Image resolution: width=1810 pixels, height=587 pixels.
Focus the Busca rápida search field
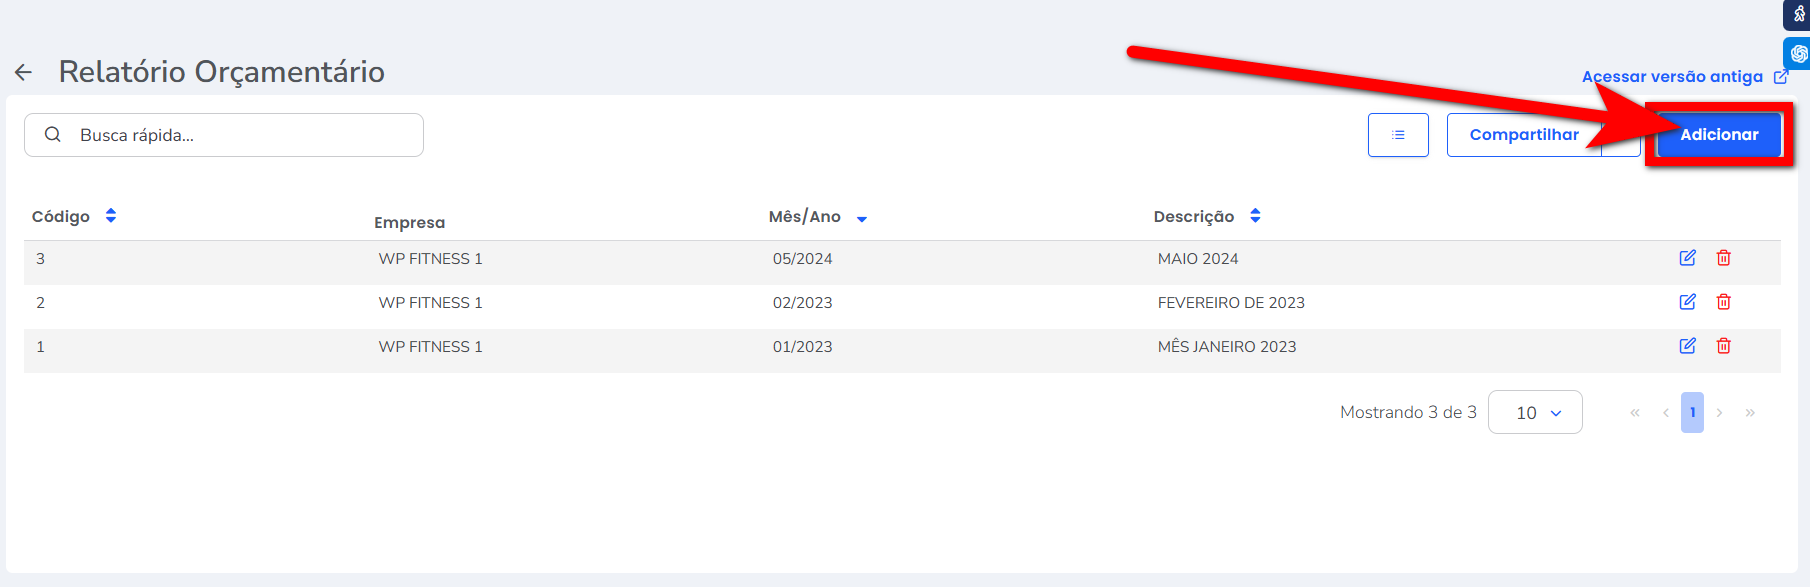(x=240, y=135)
